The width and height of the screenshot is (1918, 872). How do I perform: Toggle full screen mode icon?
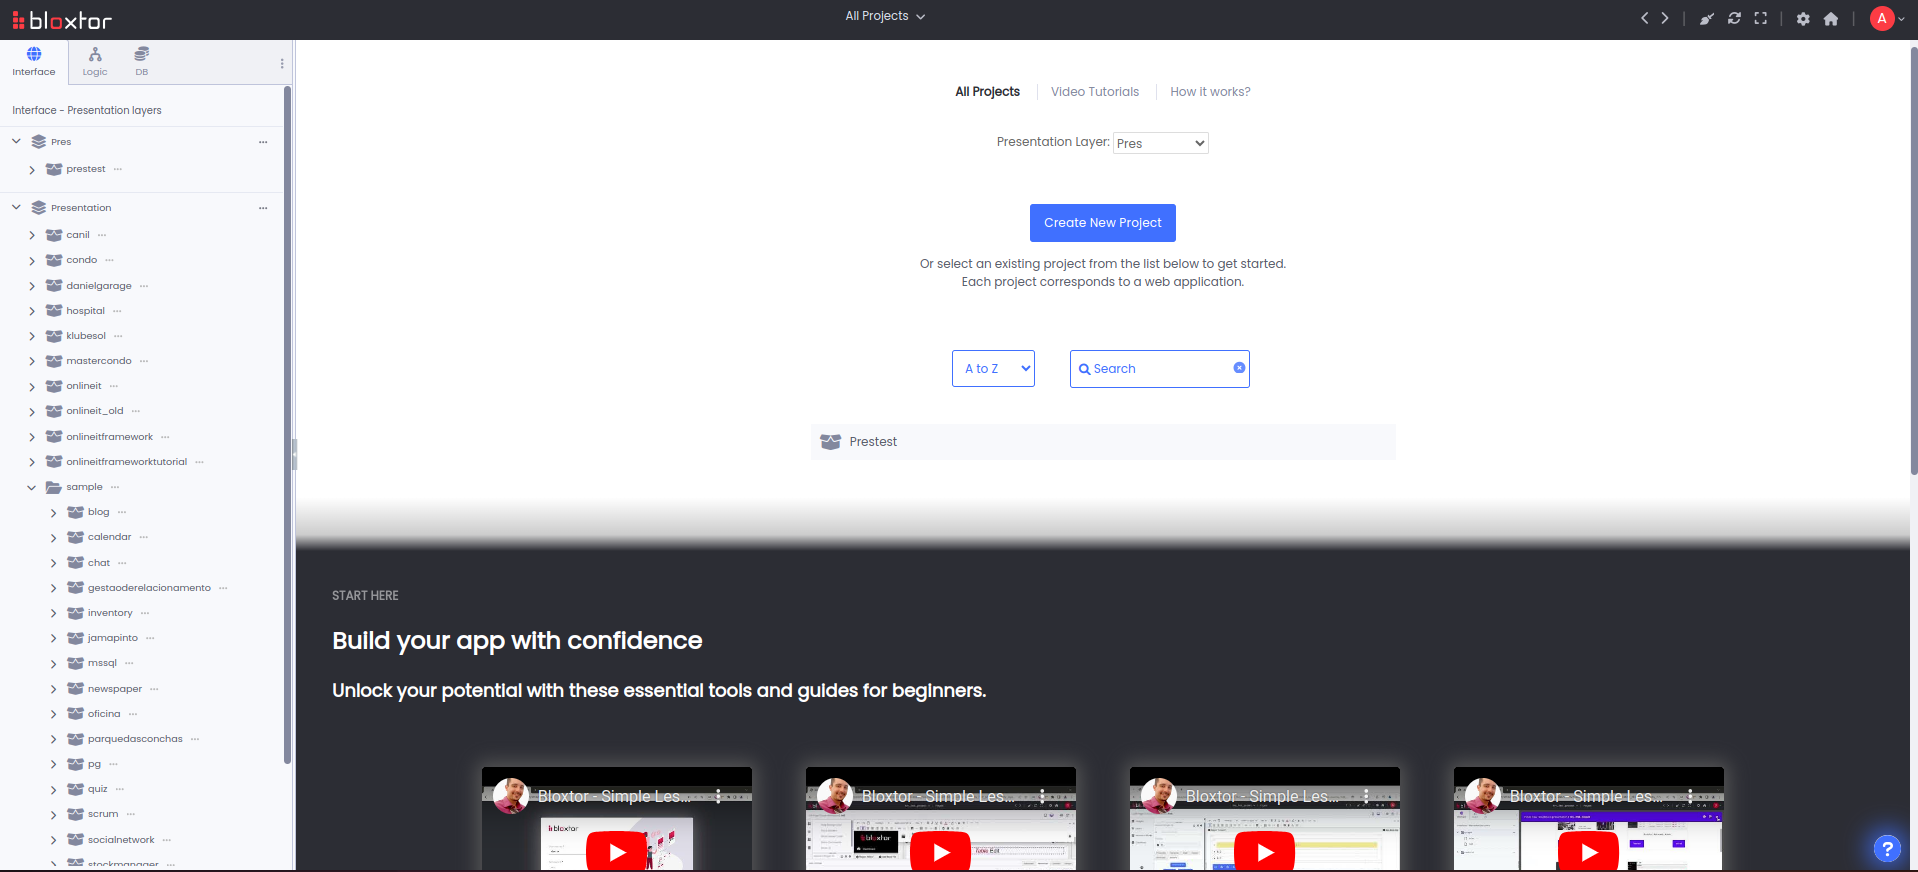(1761, 18)
